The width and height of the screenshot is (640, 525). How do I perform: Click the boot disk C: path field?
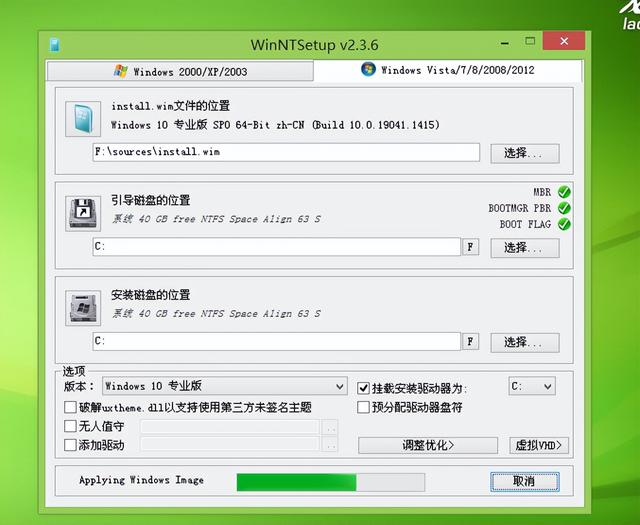pyautogui.click(x=277, y=247)
